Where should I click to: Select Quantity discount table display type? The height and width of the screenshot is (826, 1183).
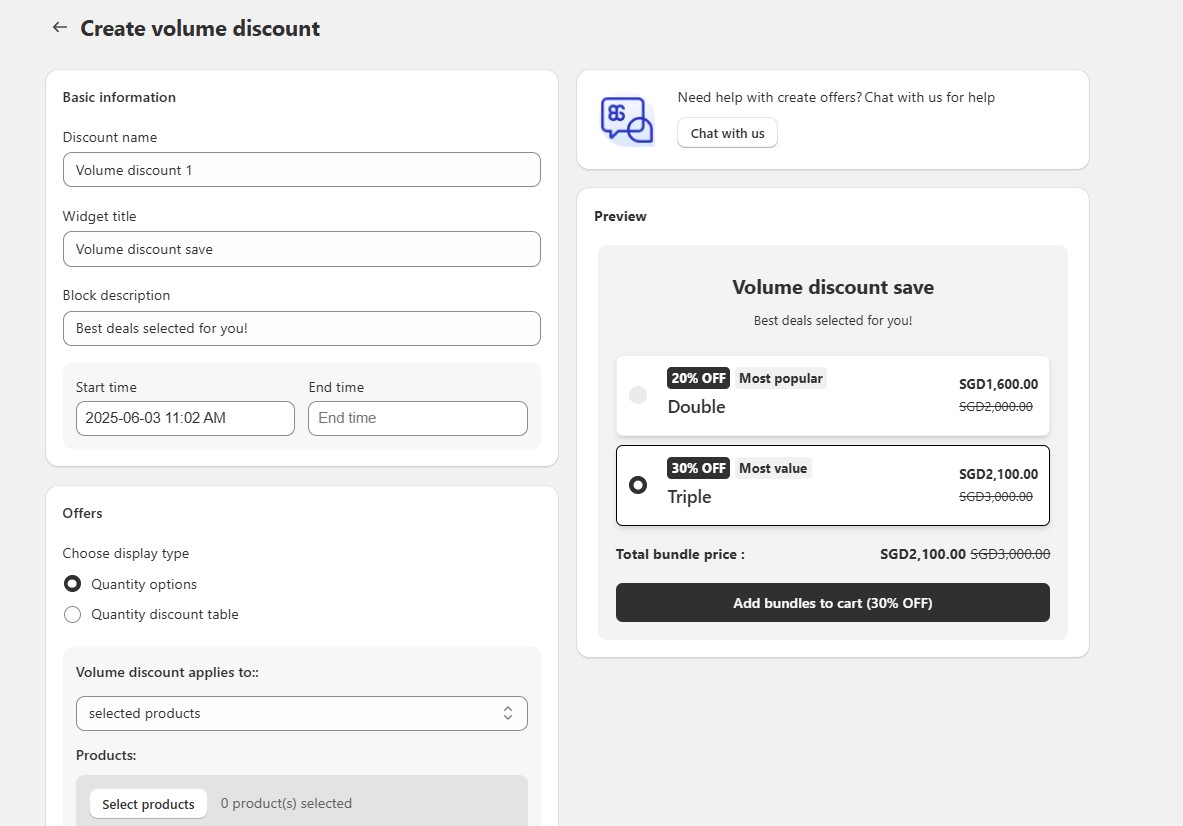pyautogui.click(x=72, y=615)
